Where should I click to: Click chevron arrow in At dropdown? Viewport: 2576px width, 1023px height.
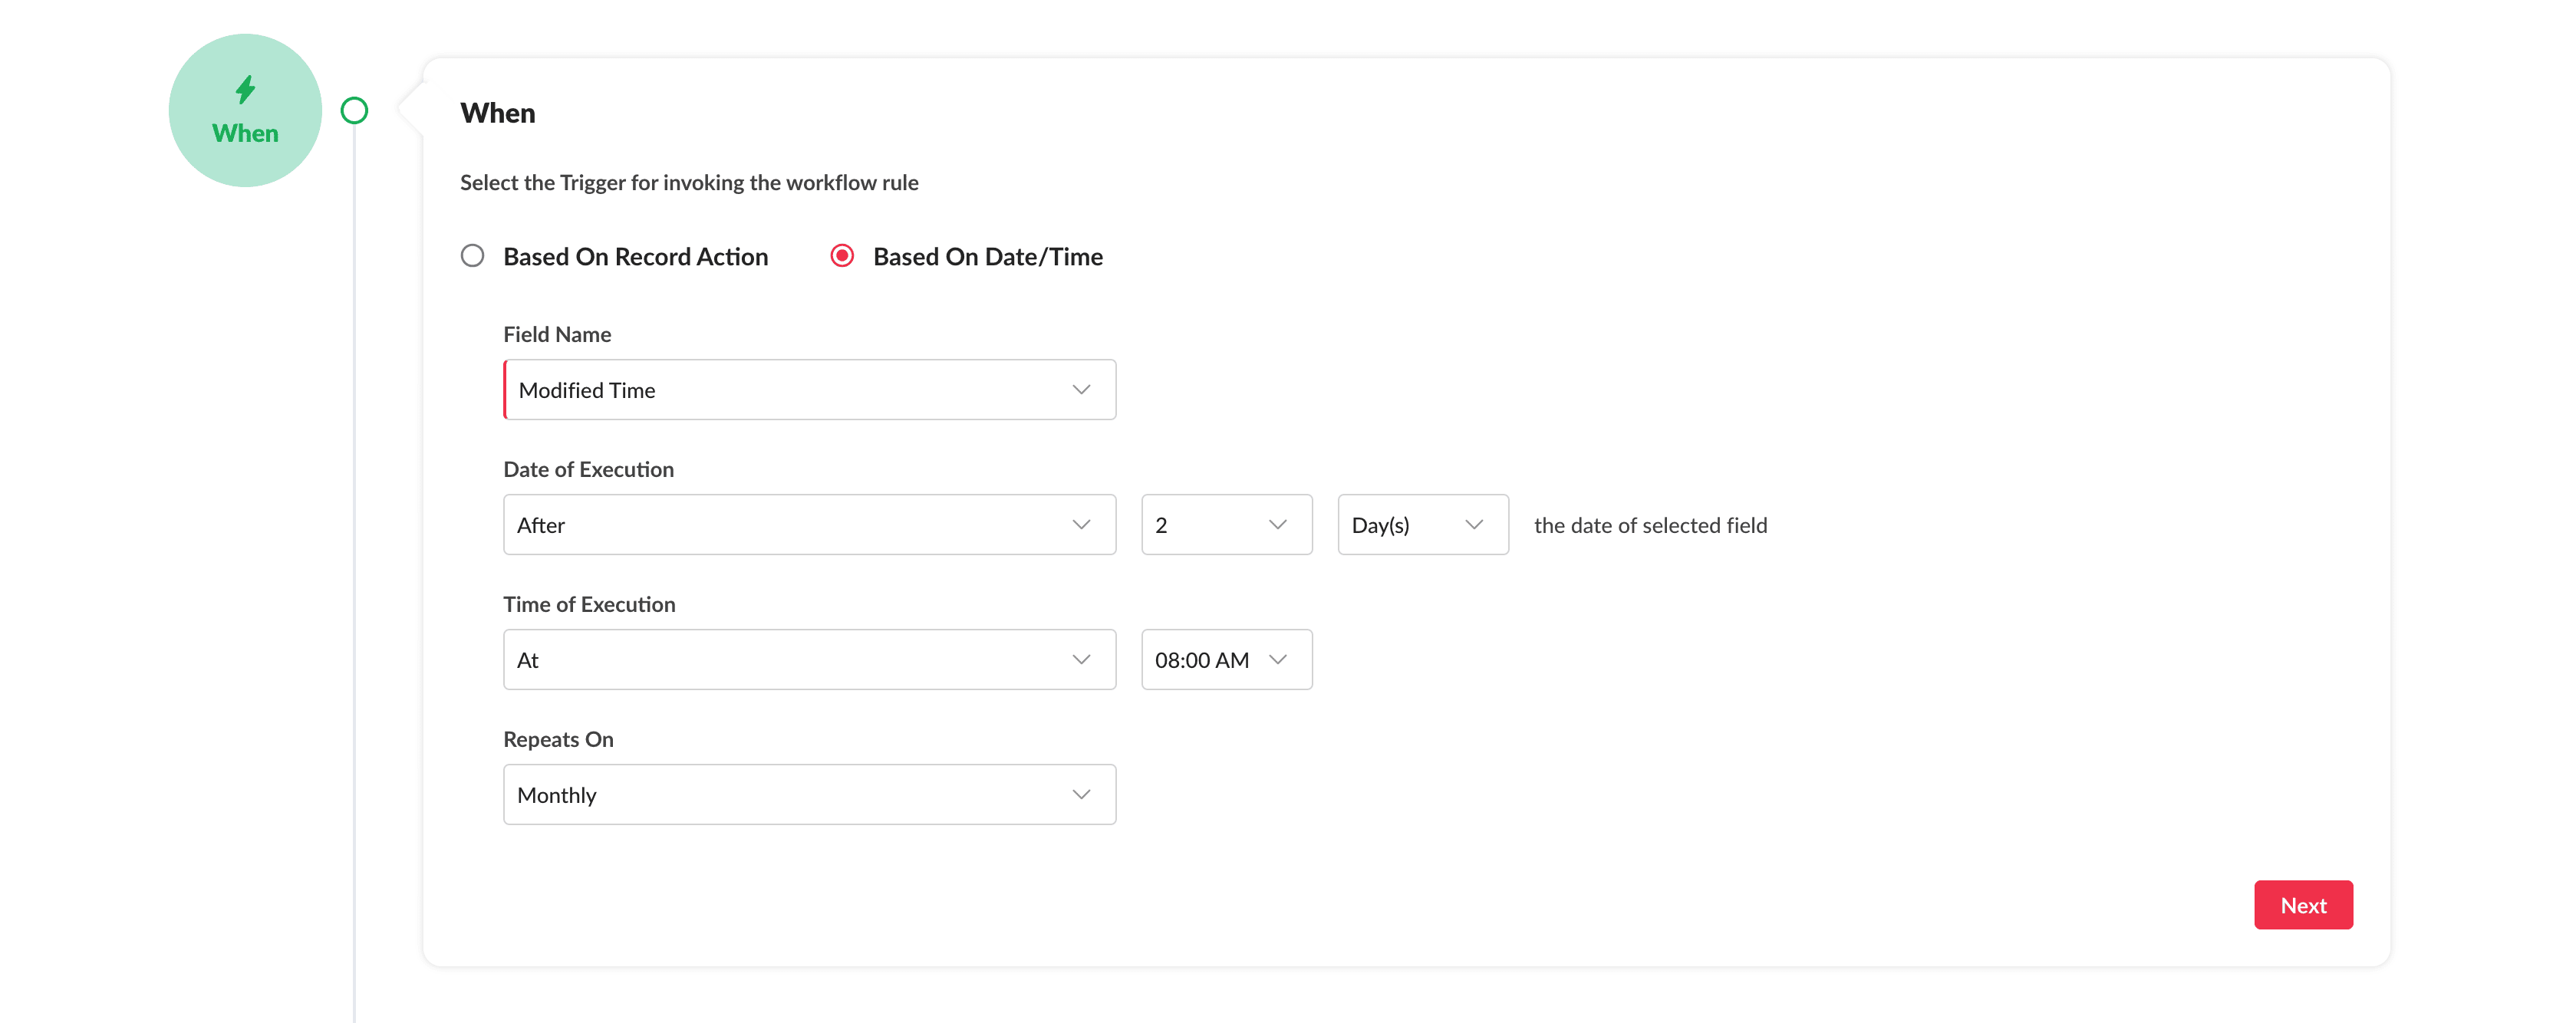coord(1081,660)
